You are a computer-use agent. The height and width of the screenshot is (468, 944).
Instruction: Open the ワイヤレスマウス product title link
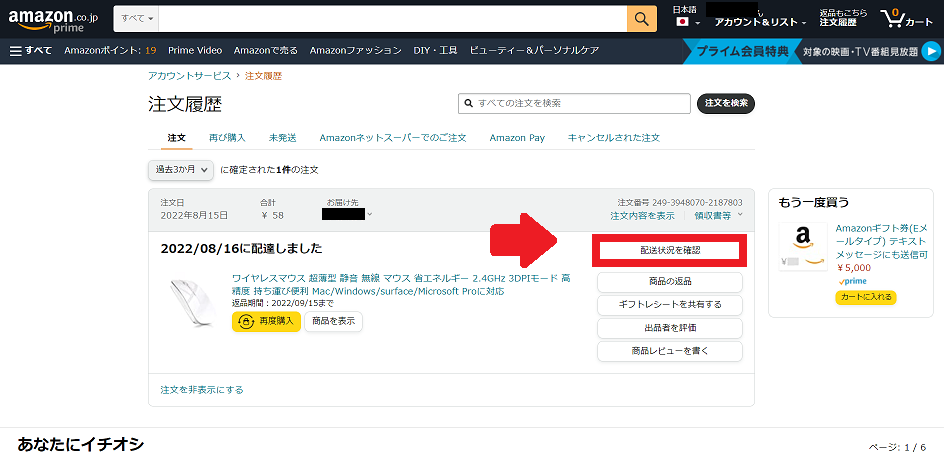coord(401,284)
